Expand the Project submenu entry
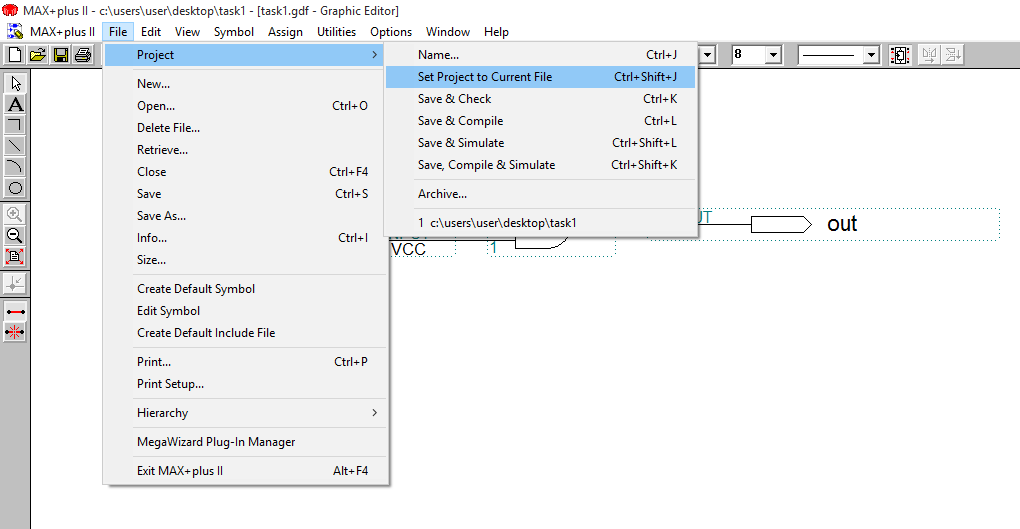The width and height of the screenshot is (1020, 529). 244,55
